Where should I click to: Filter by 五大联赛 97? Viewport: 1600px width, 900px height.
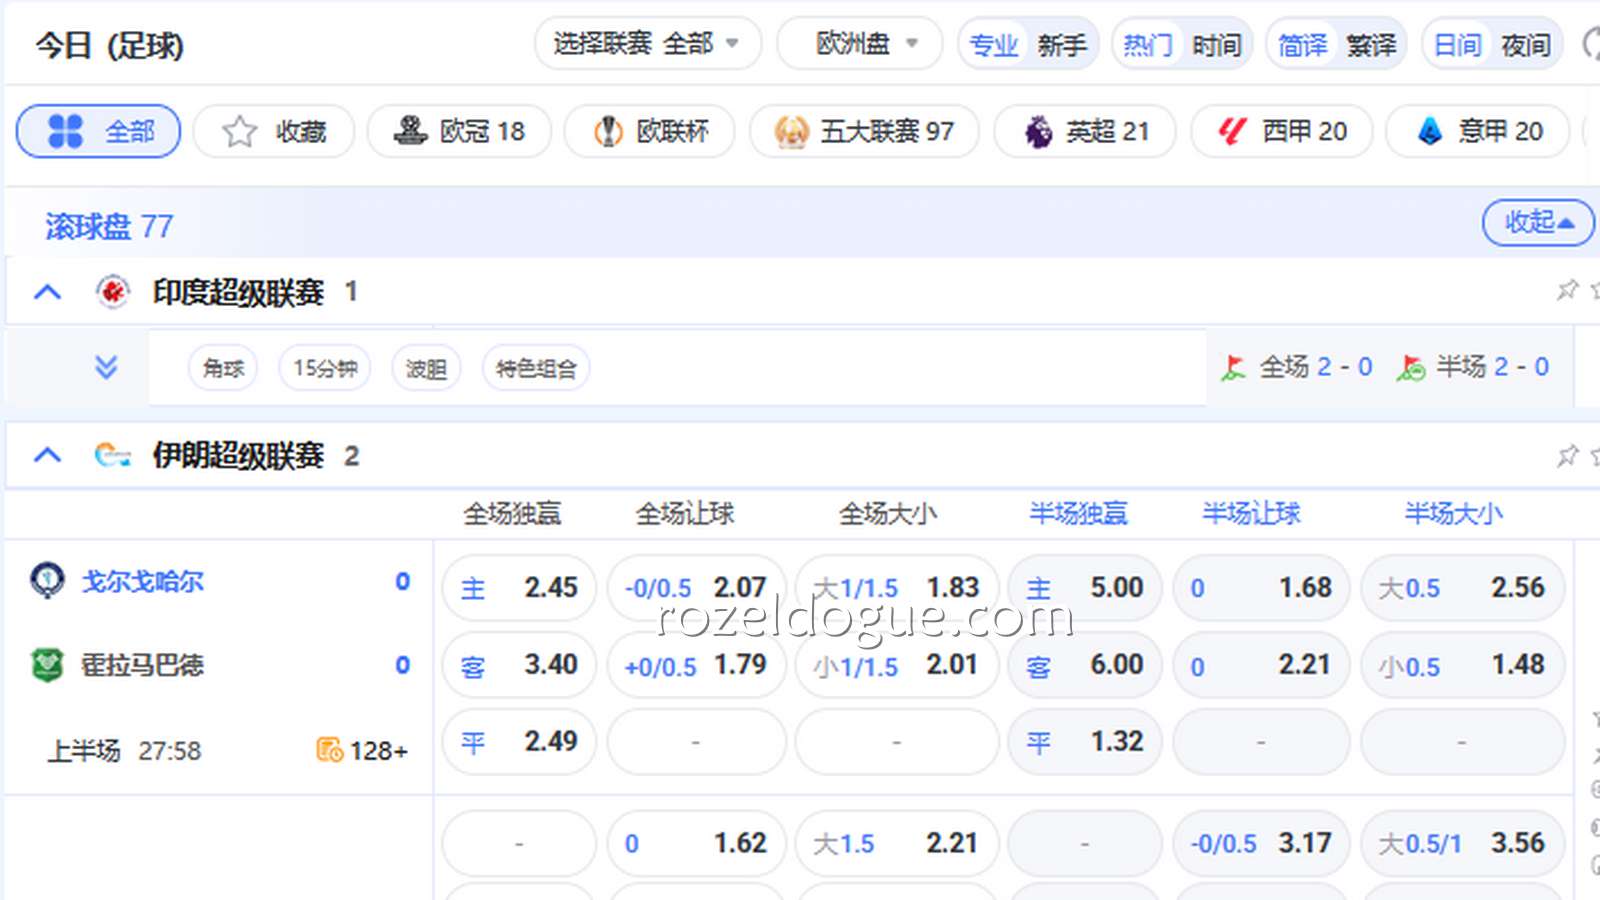864,131
